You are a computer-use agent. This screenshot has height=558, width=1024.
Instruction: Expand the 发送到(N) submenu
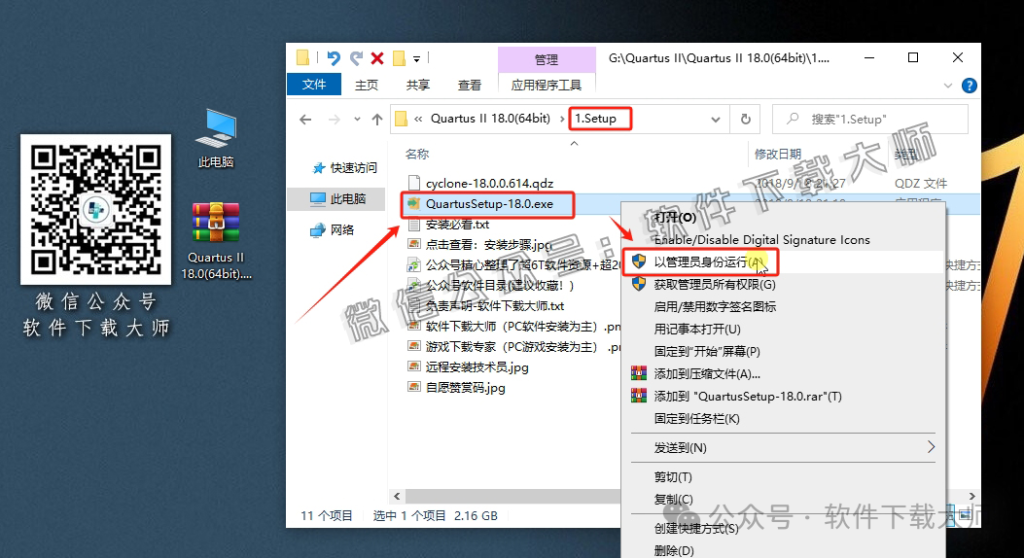point(782,448)
